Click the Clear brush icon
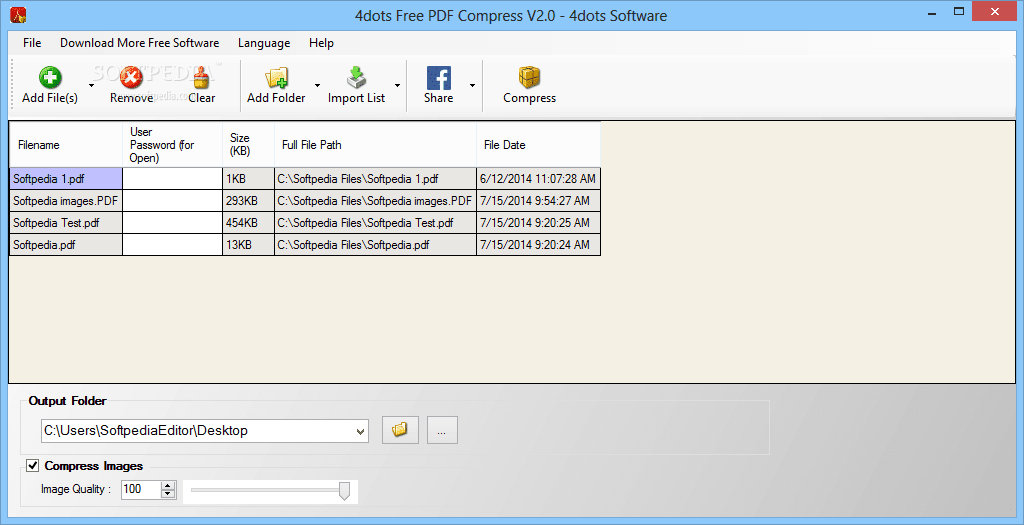This screenshot has width=1024, height=525. click(x=201, y=78)
